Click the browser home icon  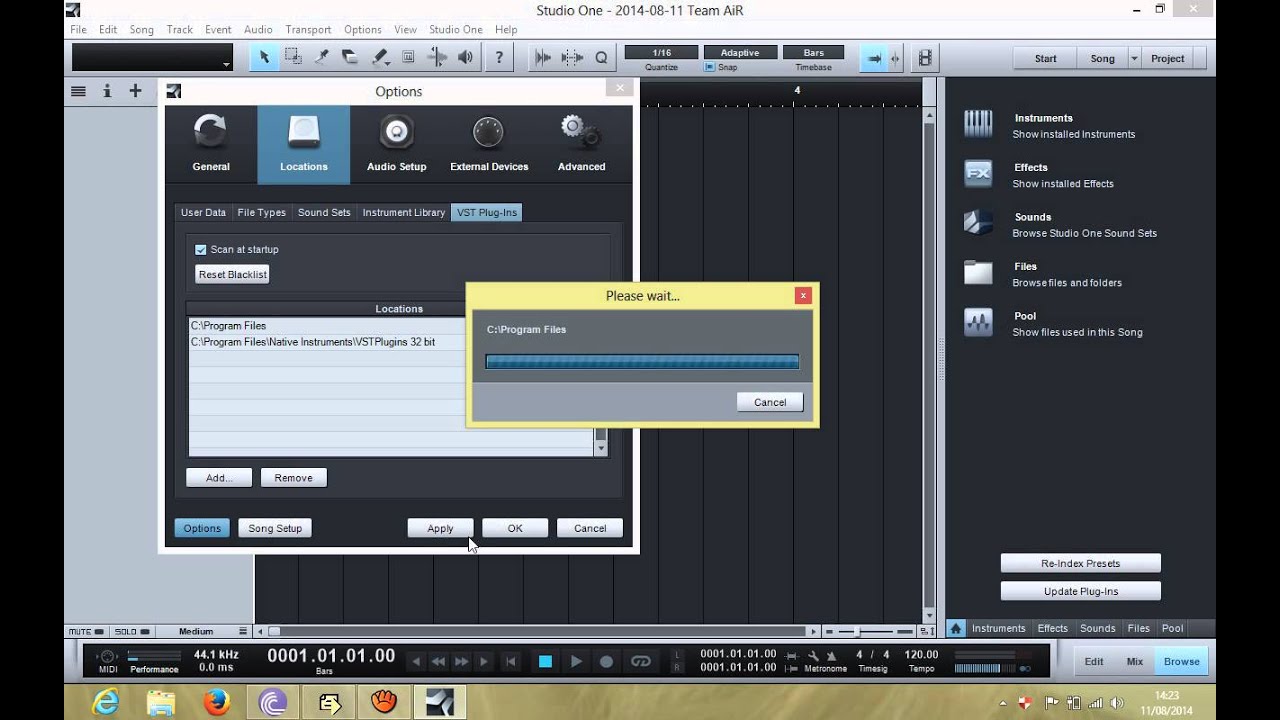pyautogui.click(x=956, y=628)
